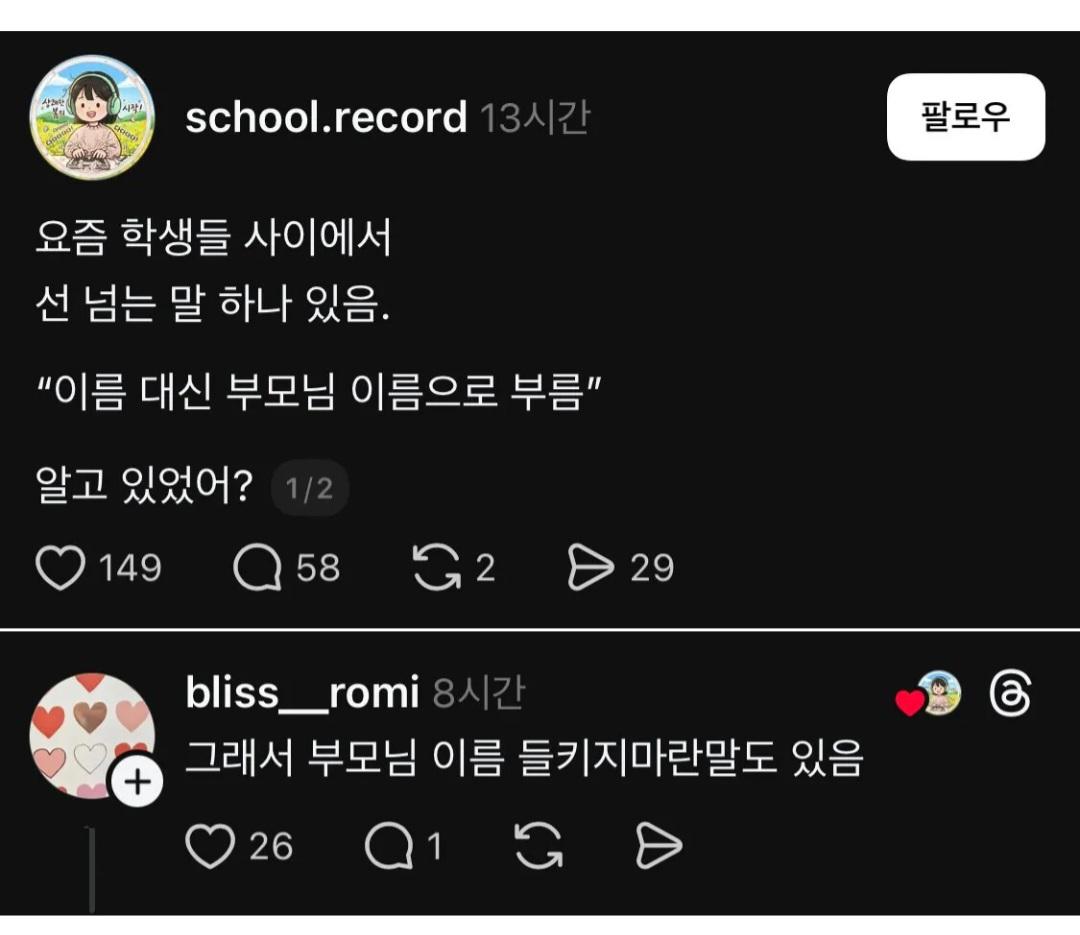
Task: Like the bliss__romi reply
Action: click(209, 848)
